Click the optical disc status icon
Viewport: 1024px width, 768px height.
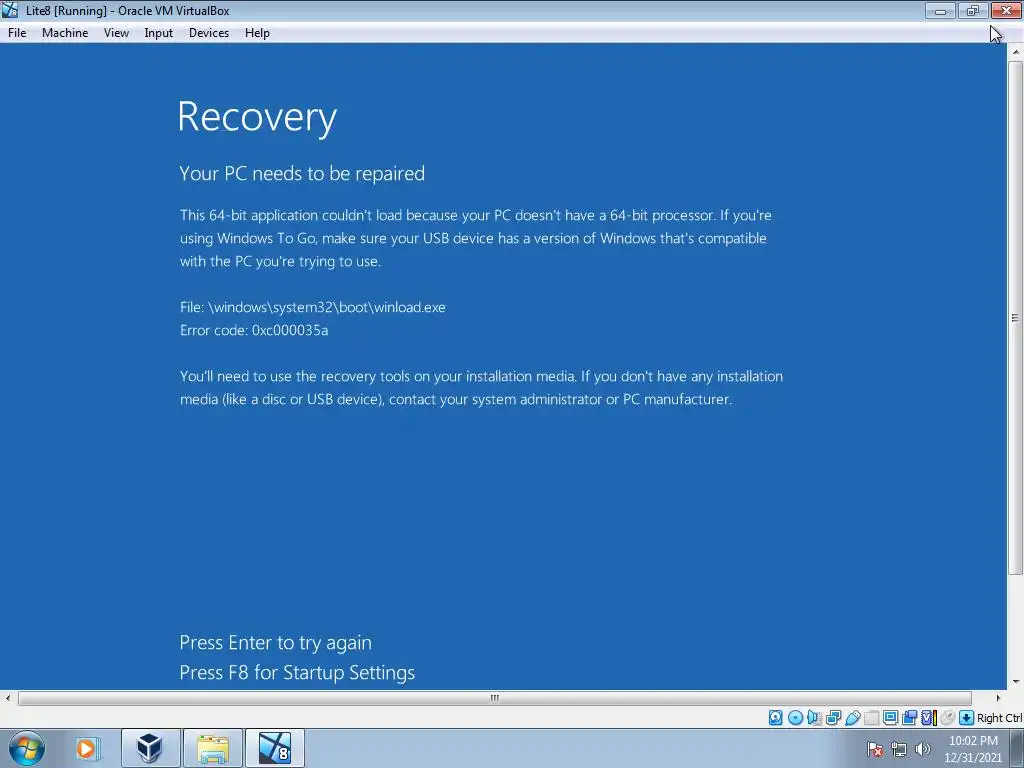click(x=795, y=718)
